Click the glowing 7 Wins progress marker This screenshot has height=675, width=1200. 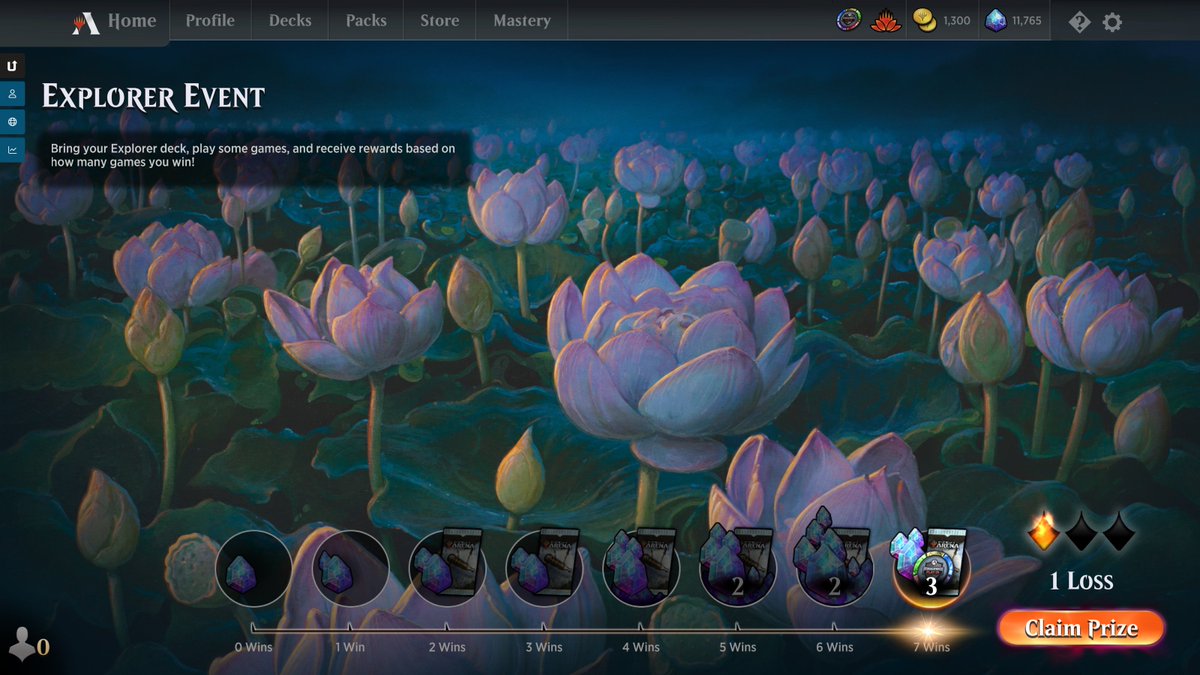coord(929,629)
